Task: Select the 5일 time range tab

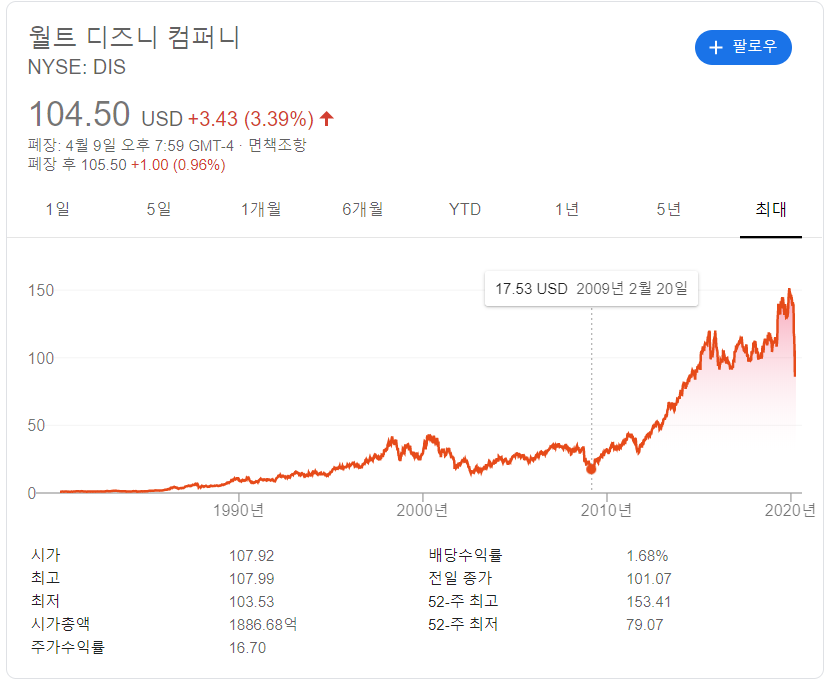Action: coord(159,210)
